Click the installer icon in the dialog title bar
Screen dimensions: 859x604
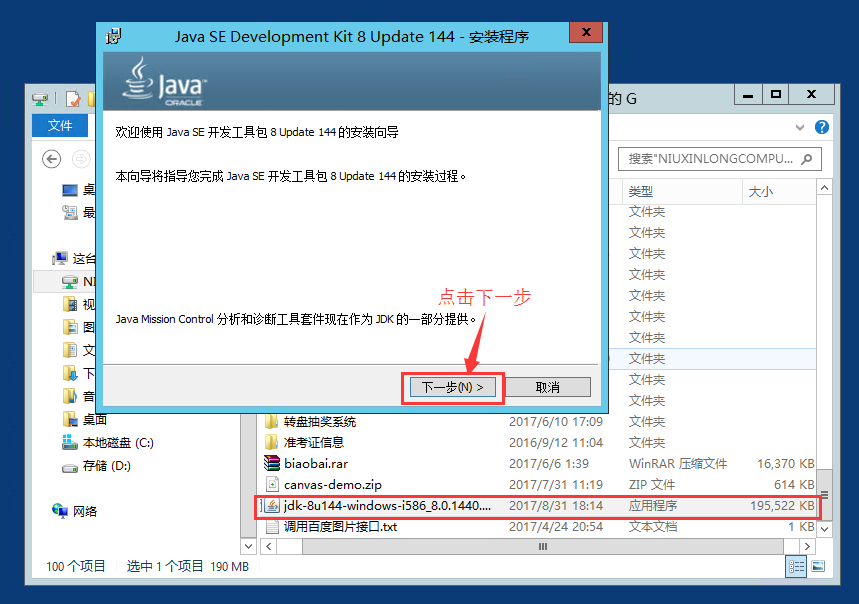point(113,36)
